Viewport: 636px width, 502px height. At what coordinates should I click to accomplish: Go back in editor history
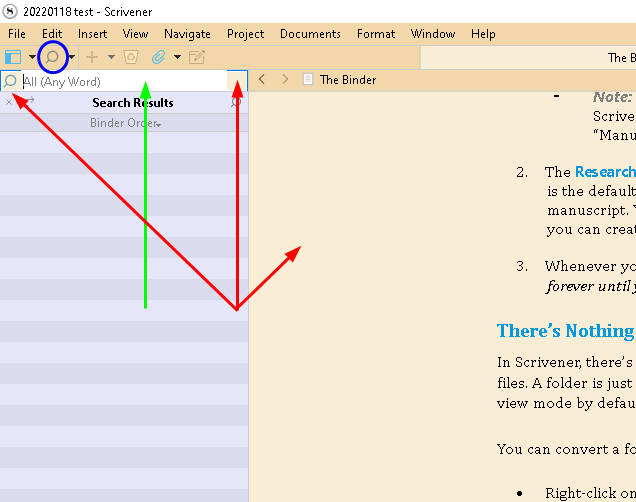pyautogui.click(x=262, y=79)
